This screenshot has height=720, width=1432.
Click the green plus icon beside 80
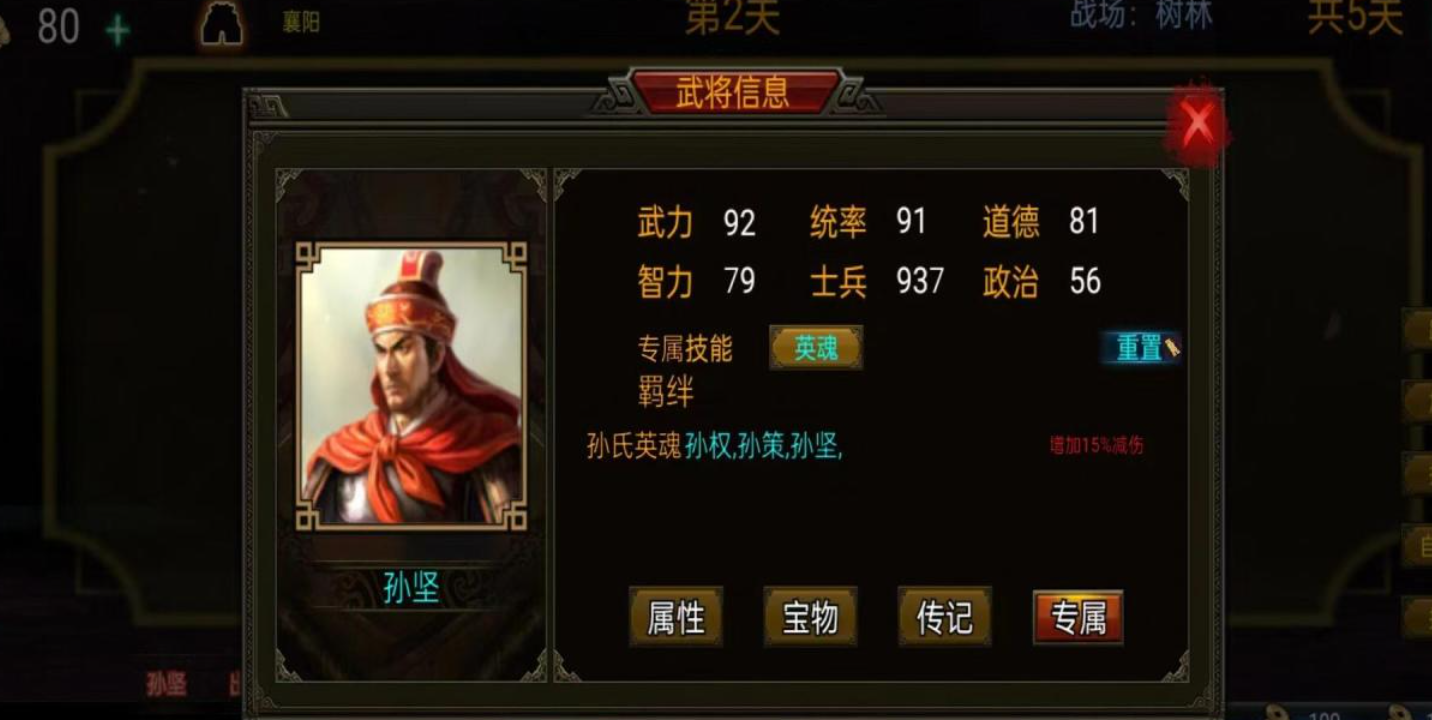(118, 31)
